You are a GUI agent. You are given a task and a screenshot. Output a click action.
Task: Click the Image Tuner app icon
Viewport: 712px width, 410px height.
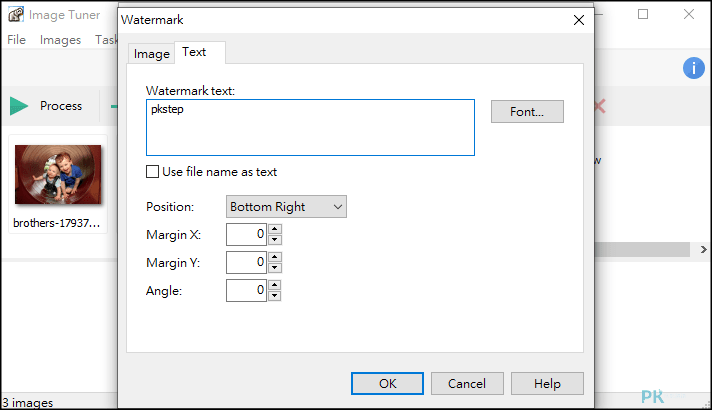[16, 15]
